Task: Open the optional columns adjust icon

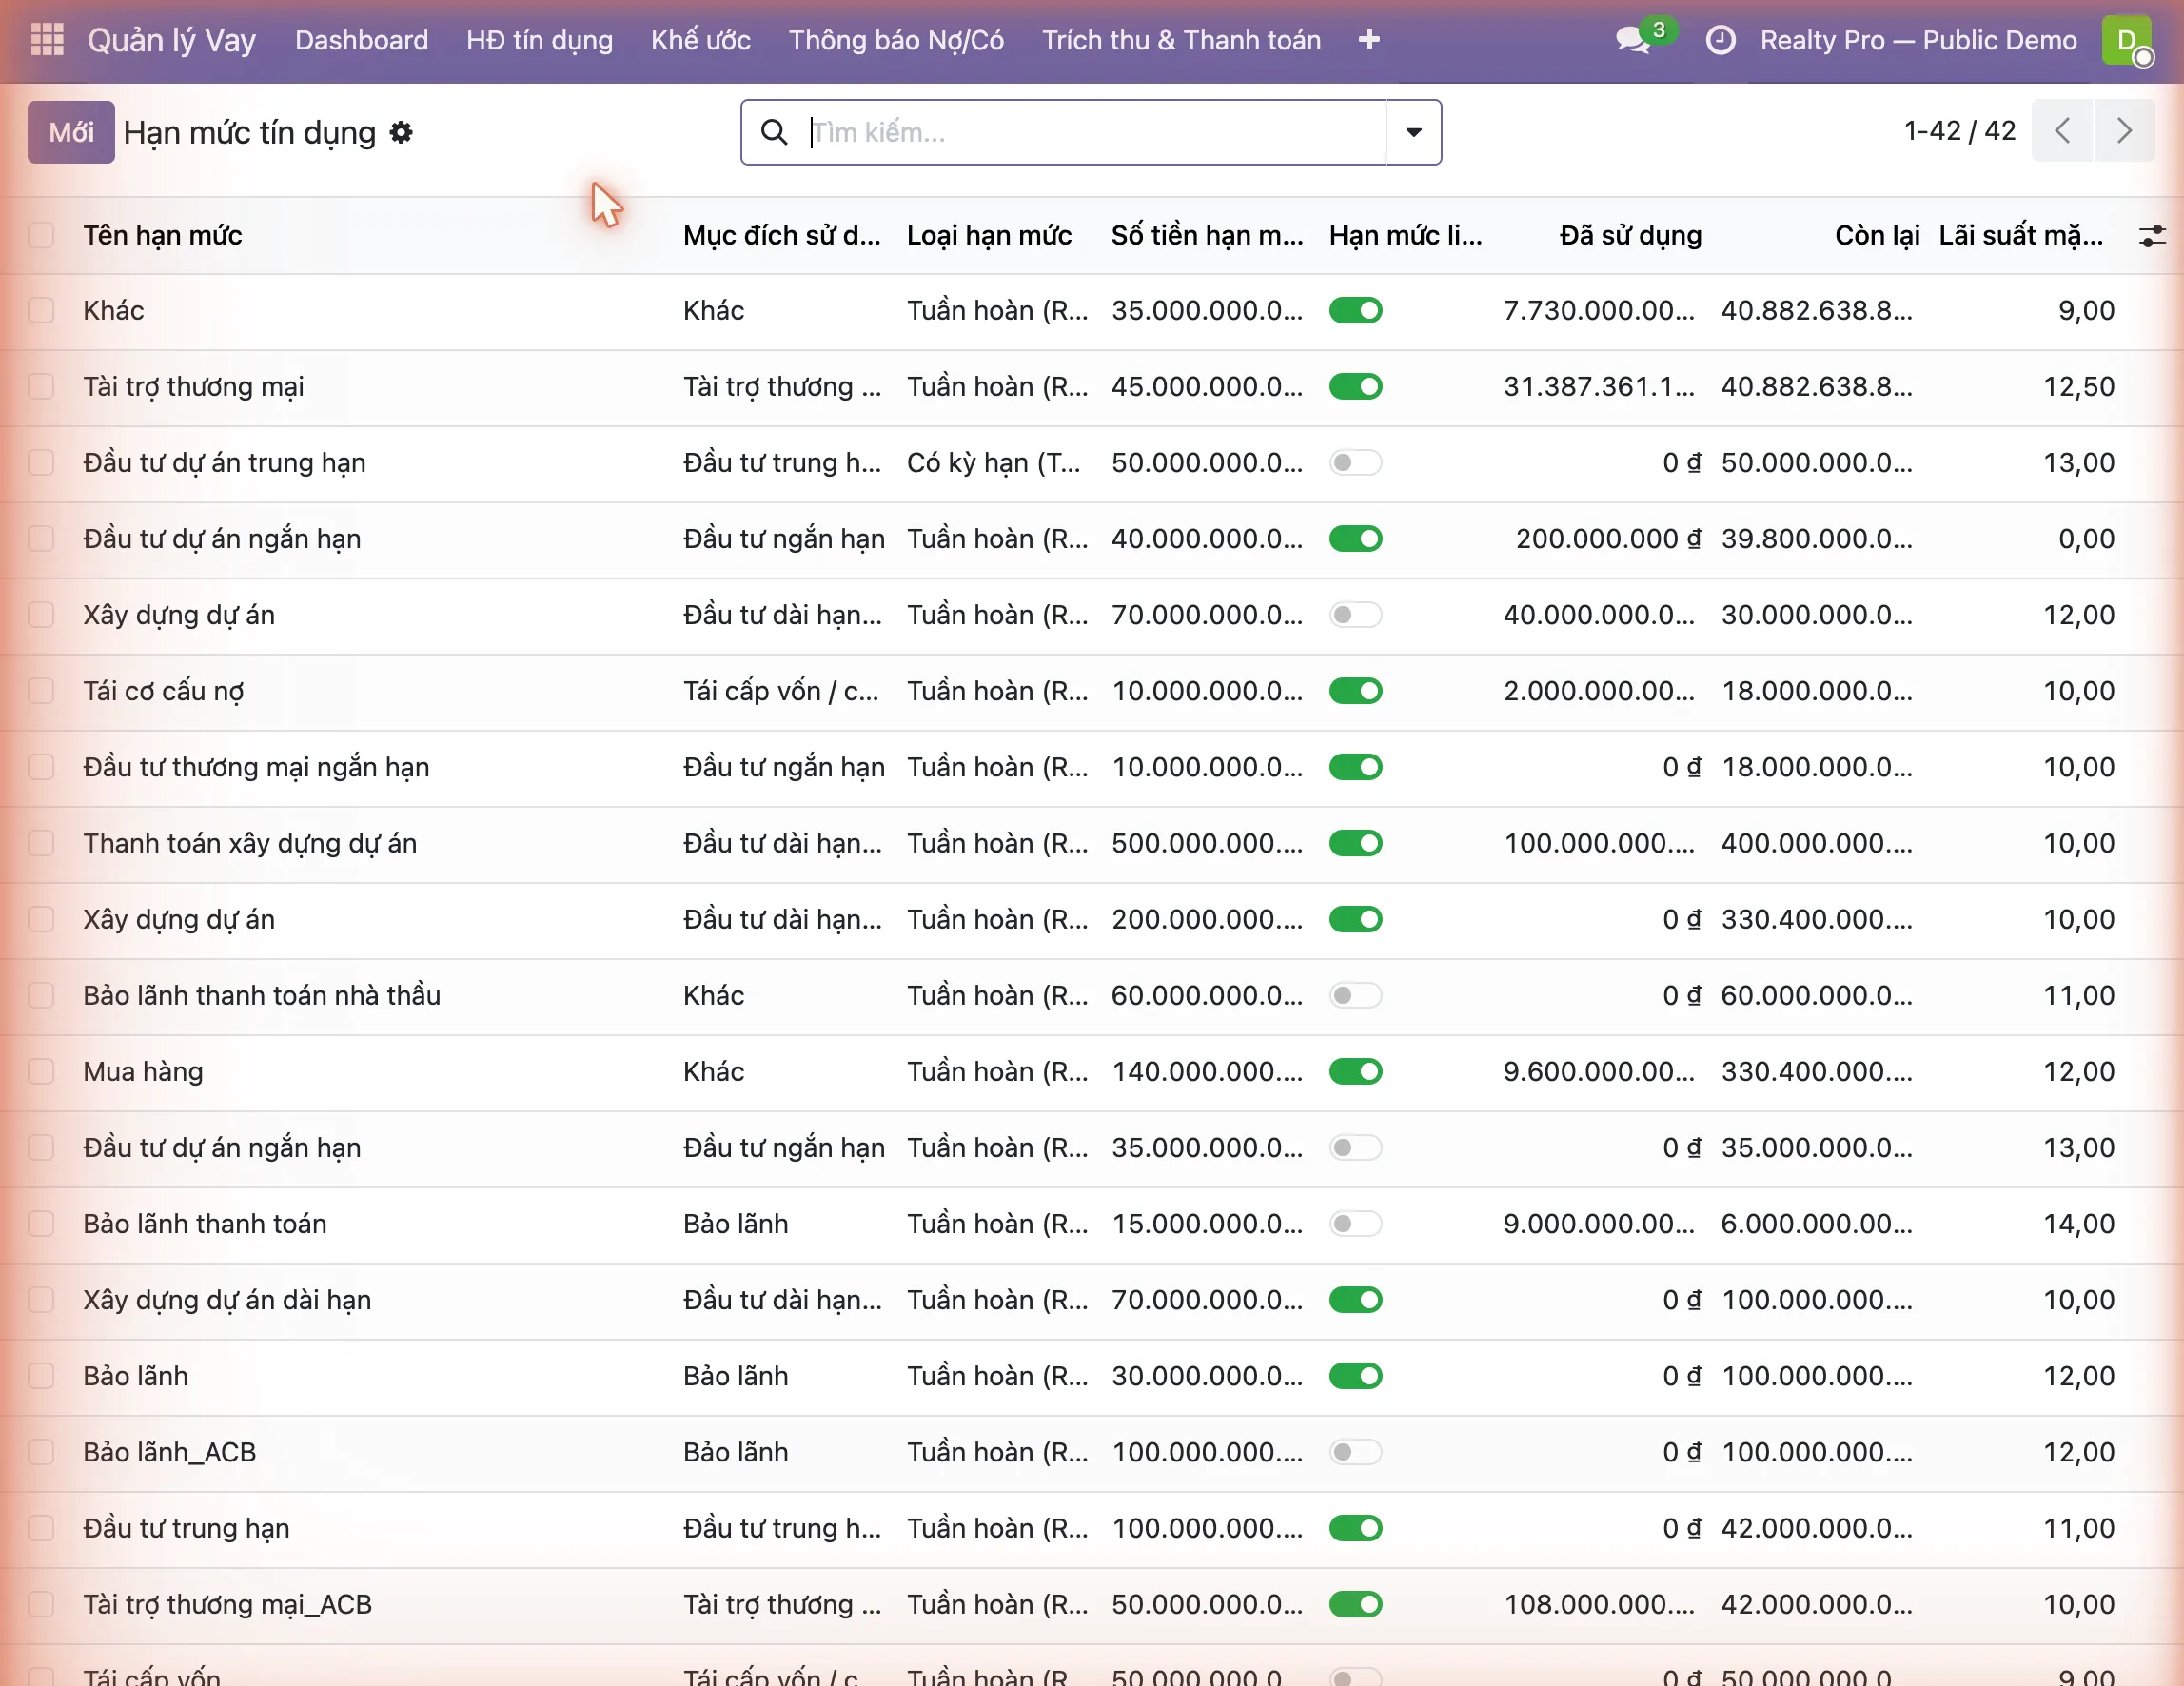Action: click(x=2151, y=236)
